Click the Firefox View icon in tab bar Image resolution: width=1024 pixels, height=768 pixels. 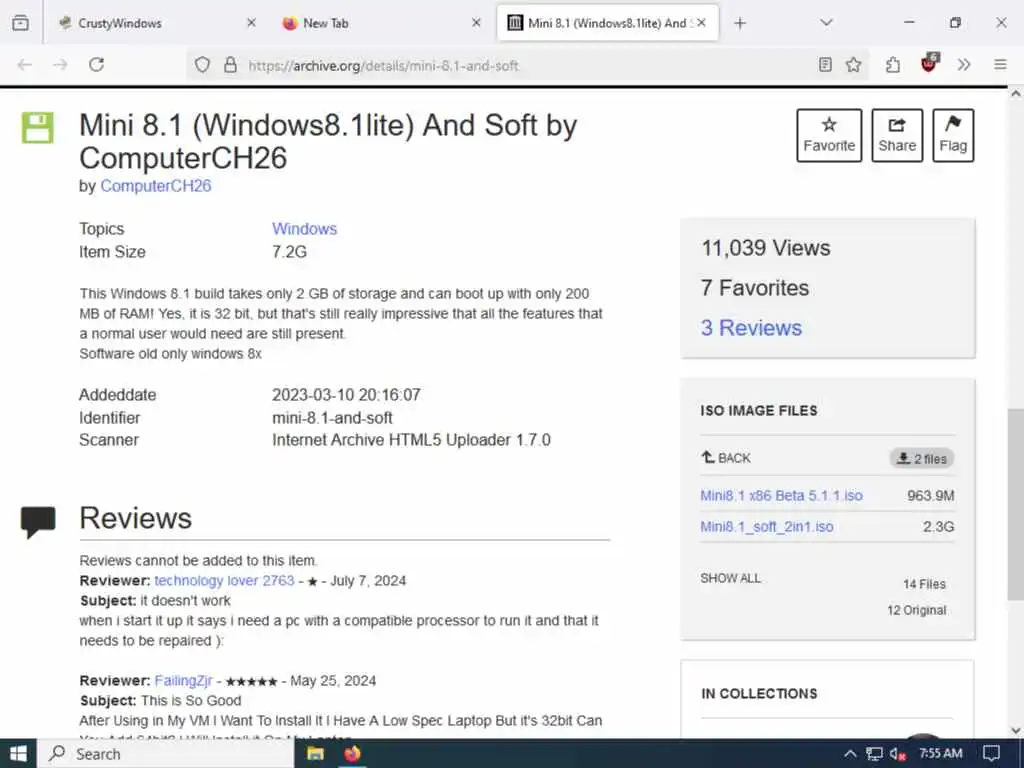[x=20, y=23]
